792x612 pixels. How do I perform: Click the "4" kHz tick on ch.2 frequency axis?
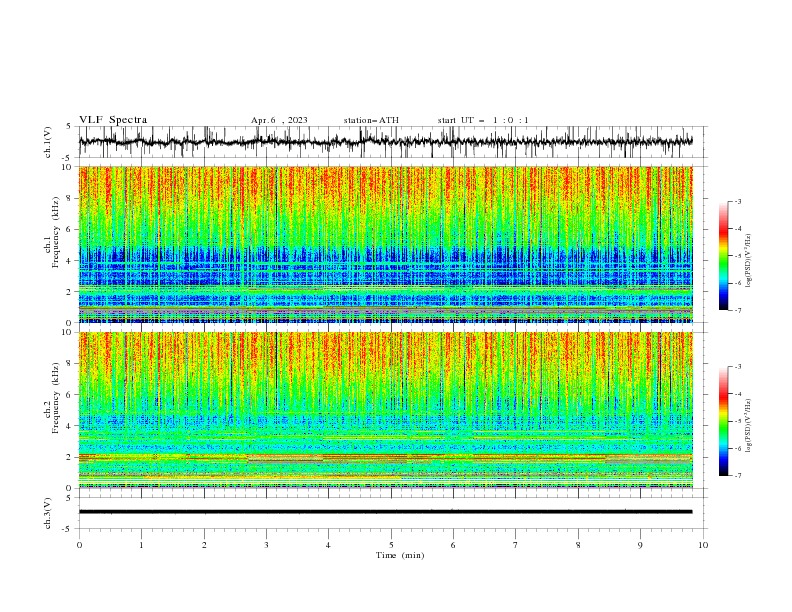(71, 426)
